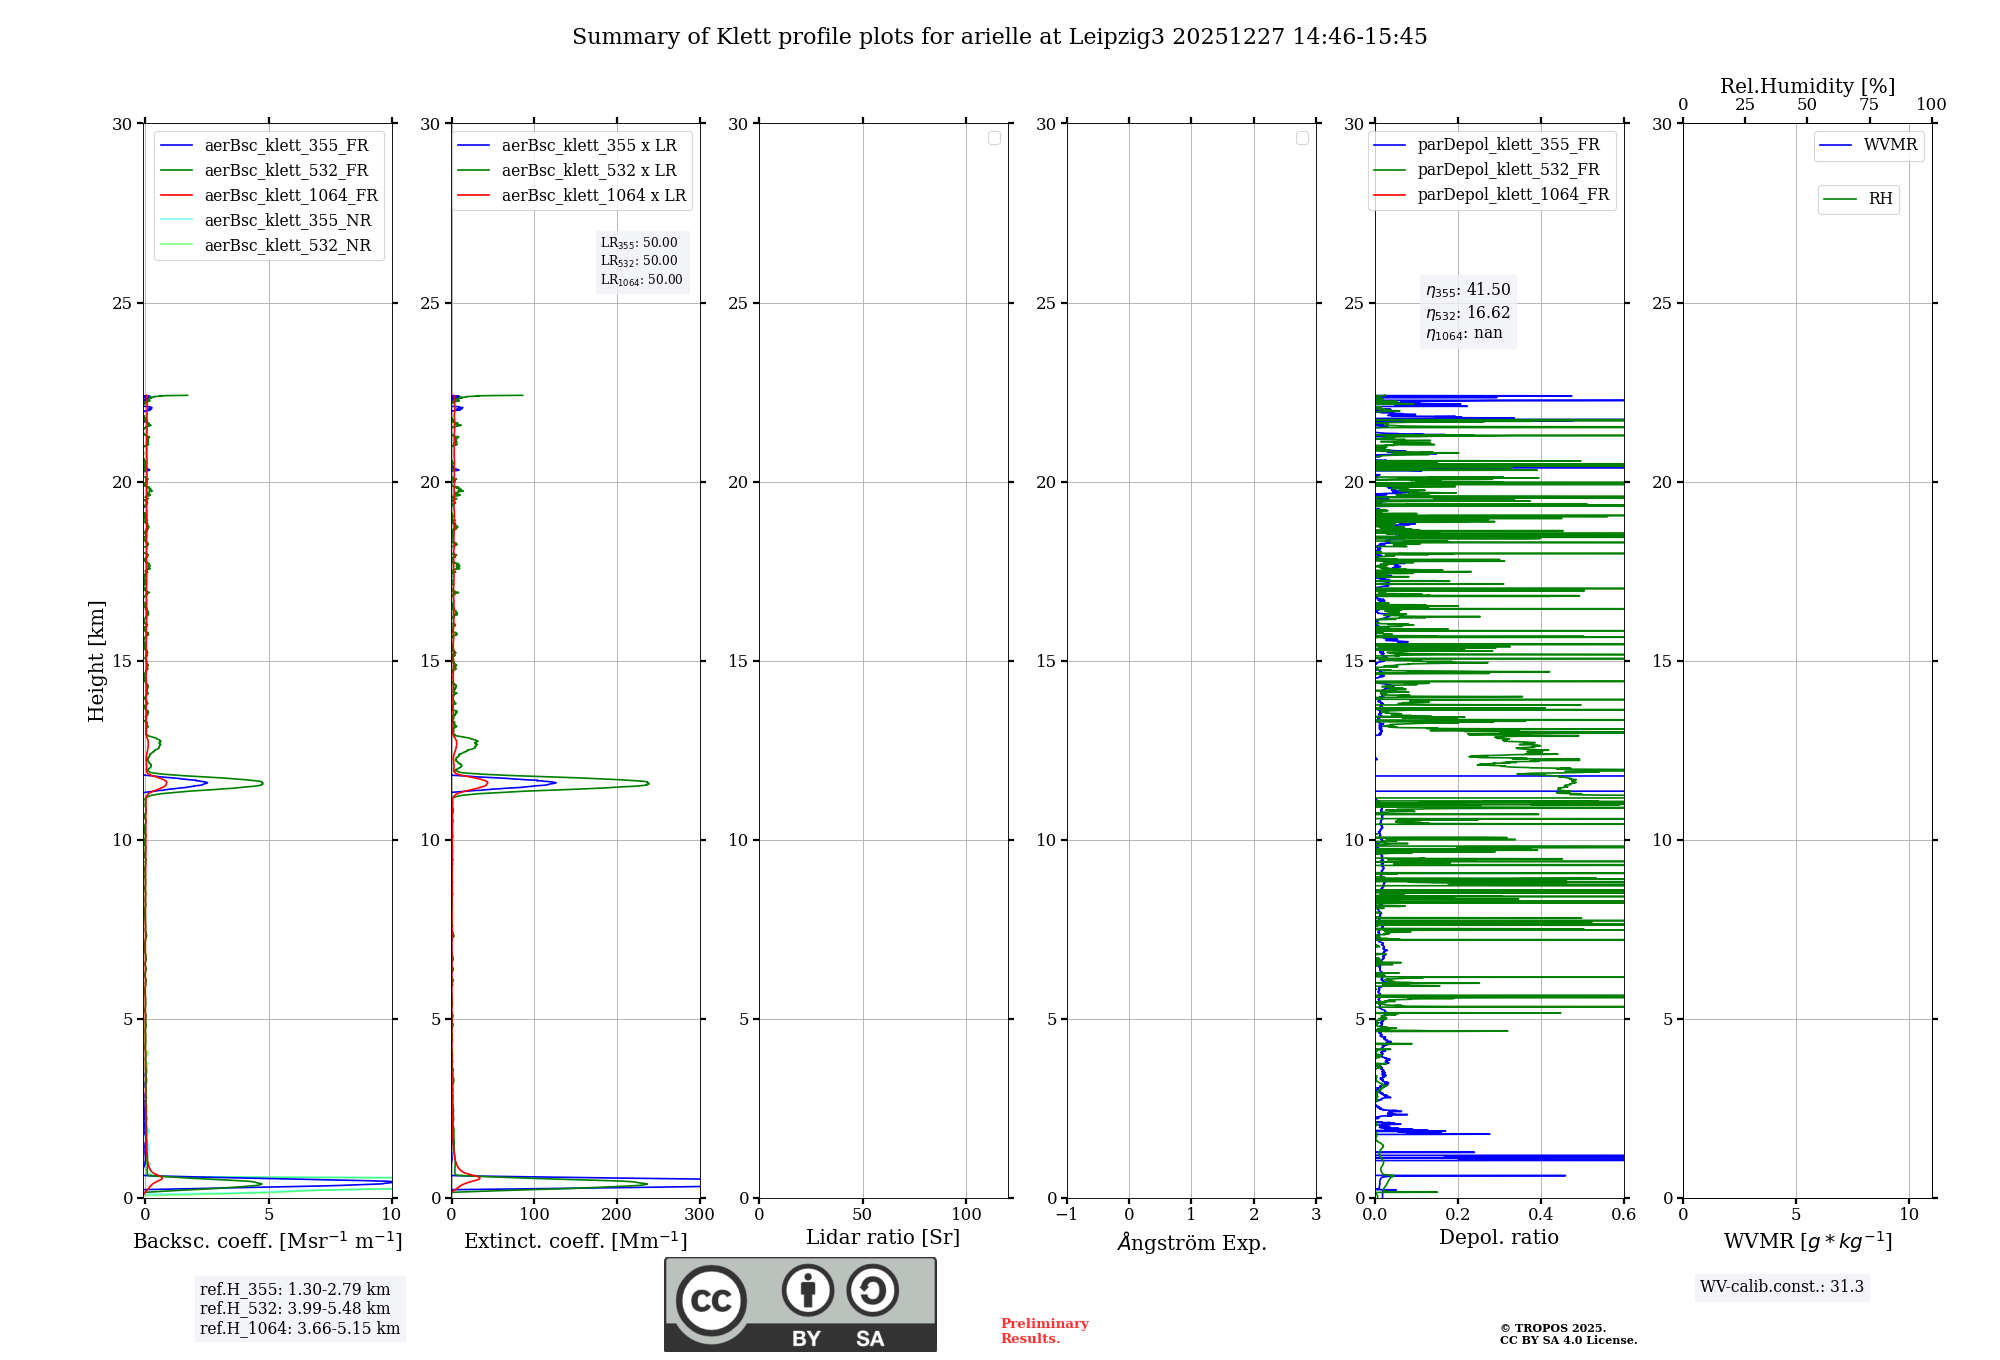Click the plot title Summary of Klett profile

click(999, 37)
